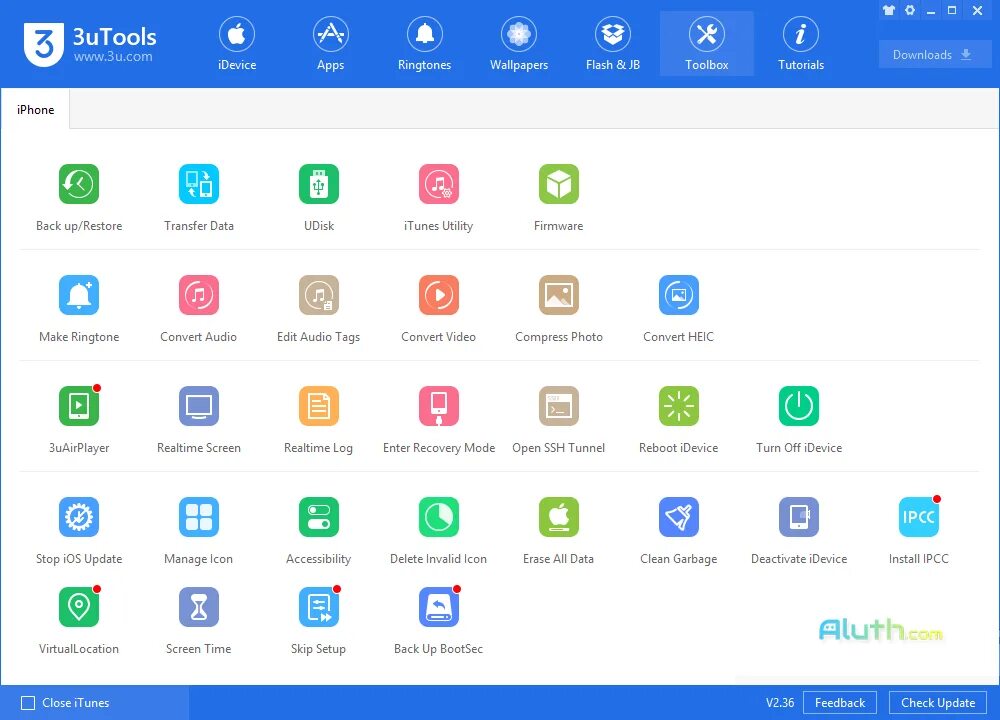The image size is (1000, 720).
Task: Open the Wallpapers section
Action: [518, 43]
